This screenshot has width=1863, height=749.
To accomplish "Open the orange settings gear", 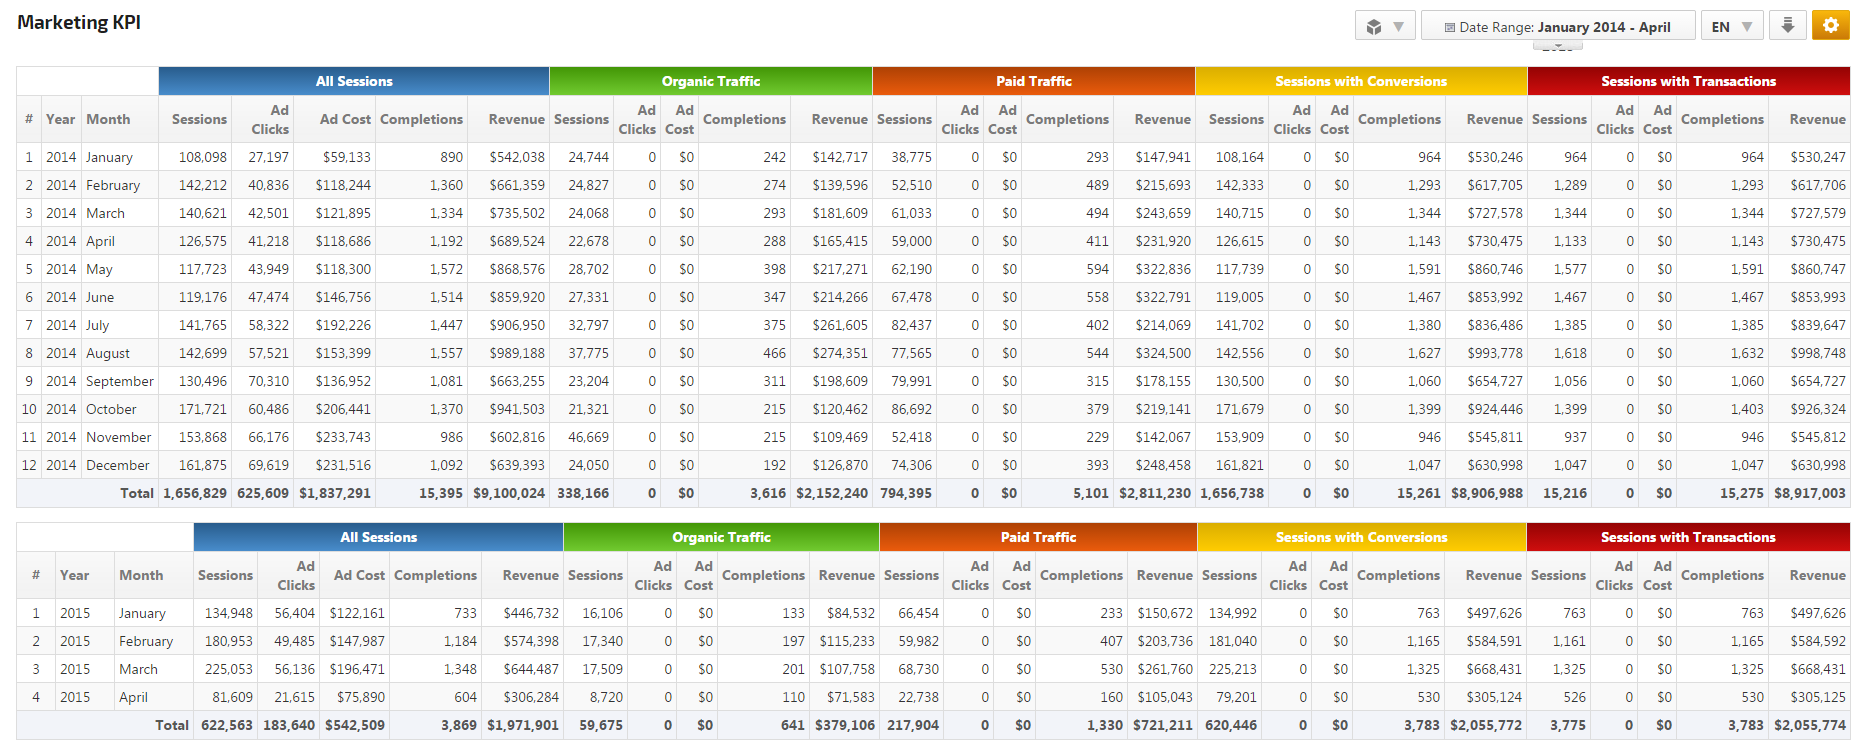I will [x=1830, y=26].
